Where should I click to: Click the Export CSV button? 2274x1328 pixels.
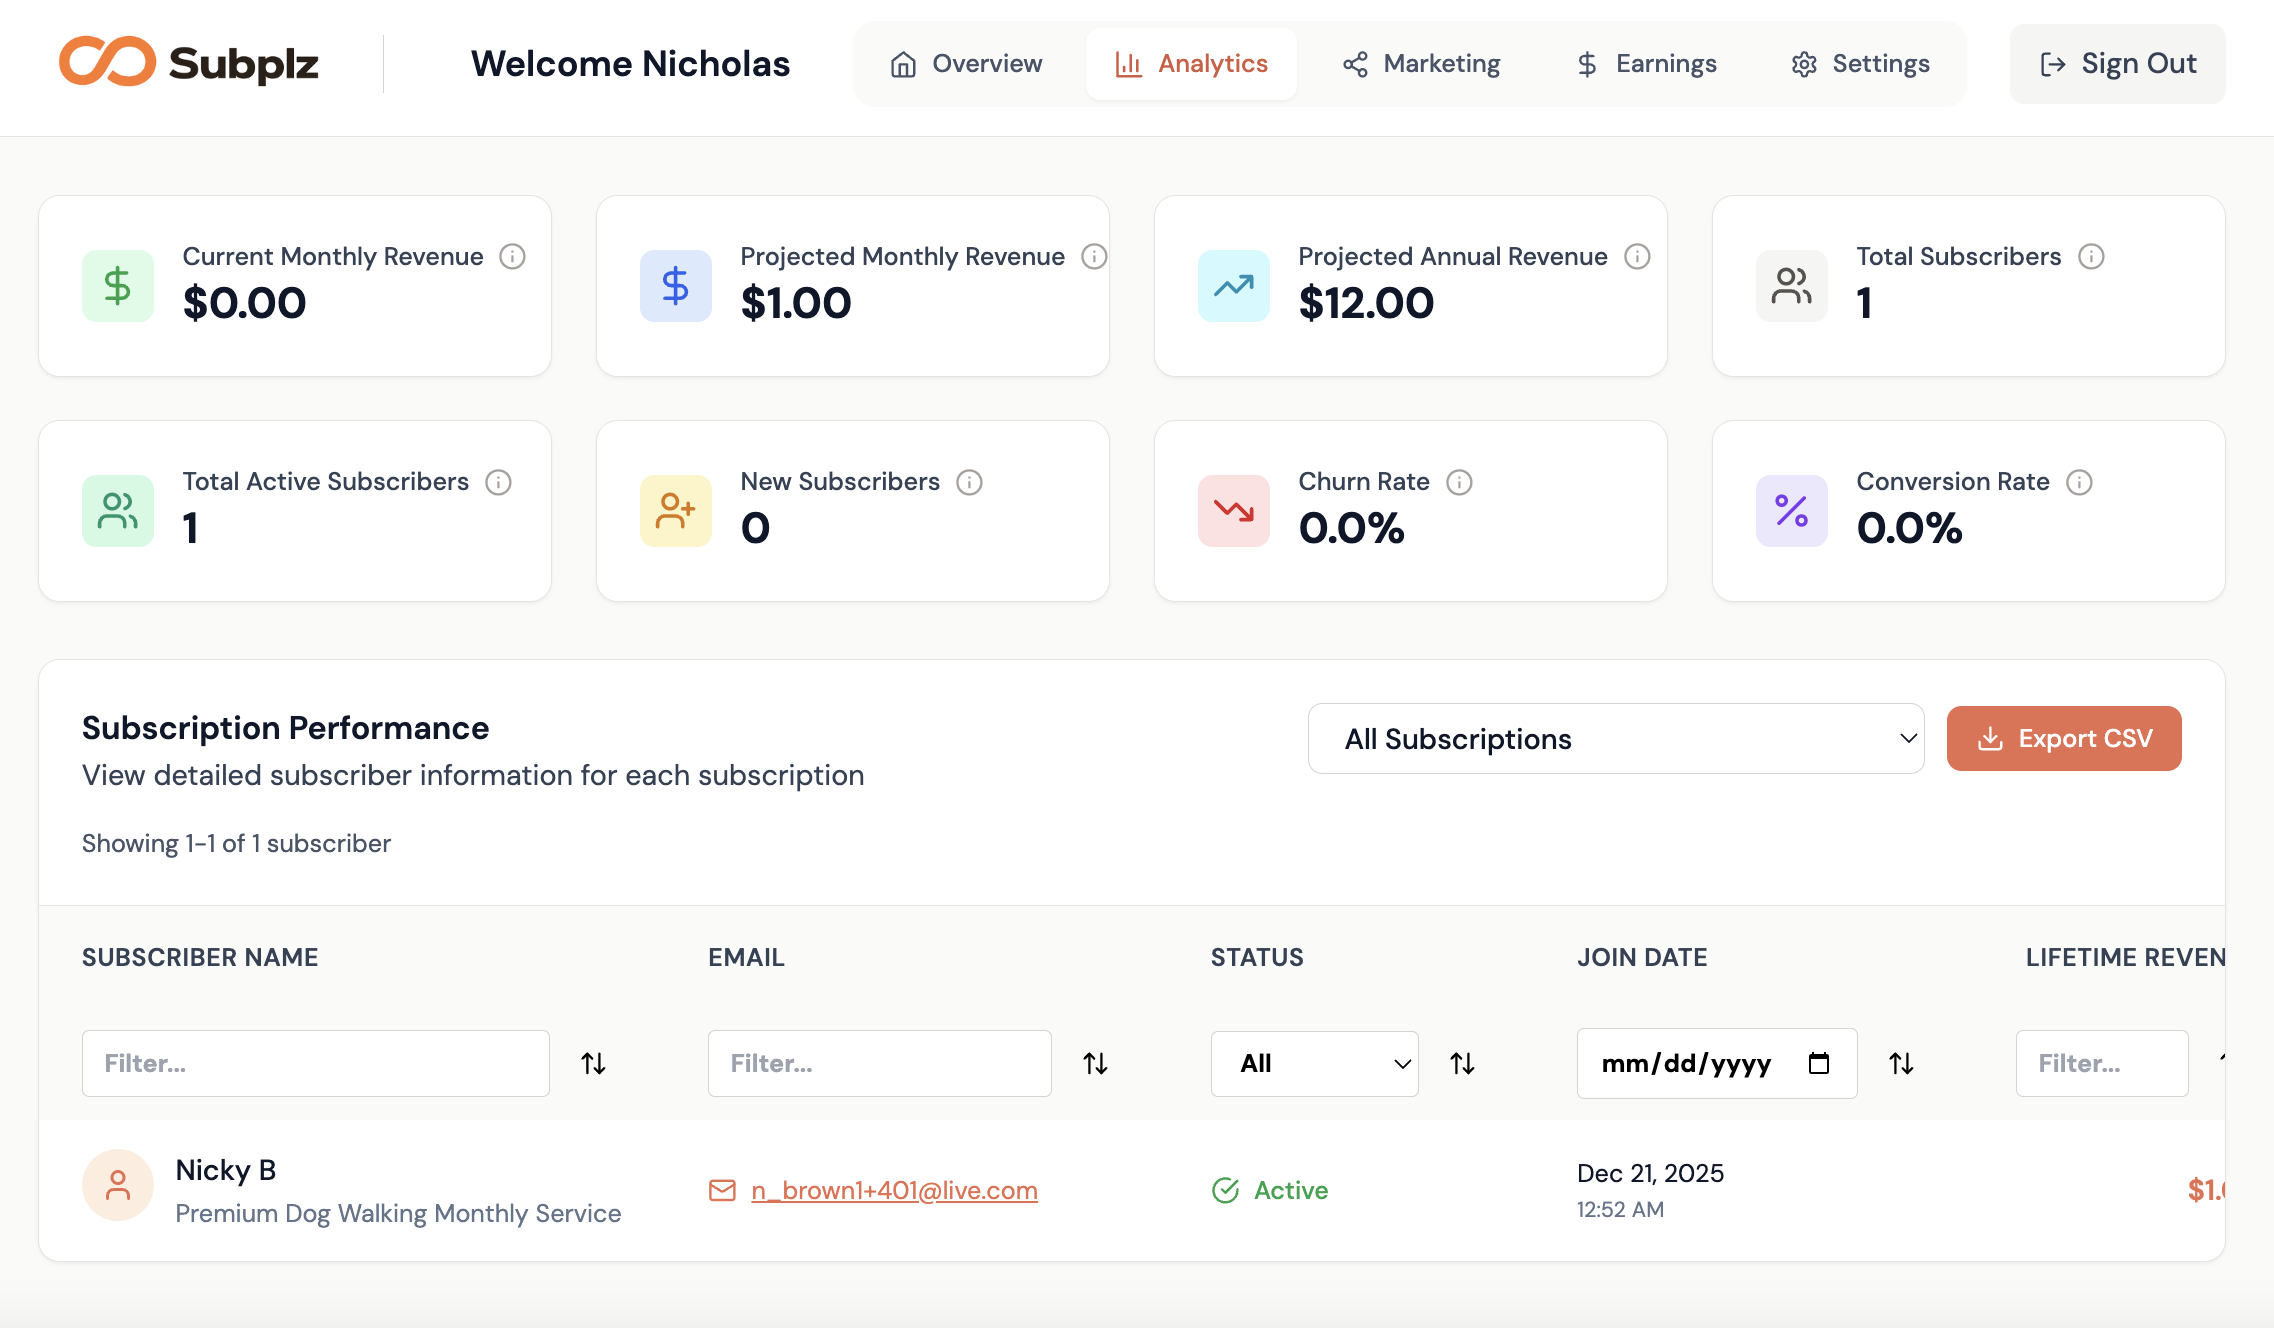point(2064,738)
